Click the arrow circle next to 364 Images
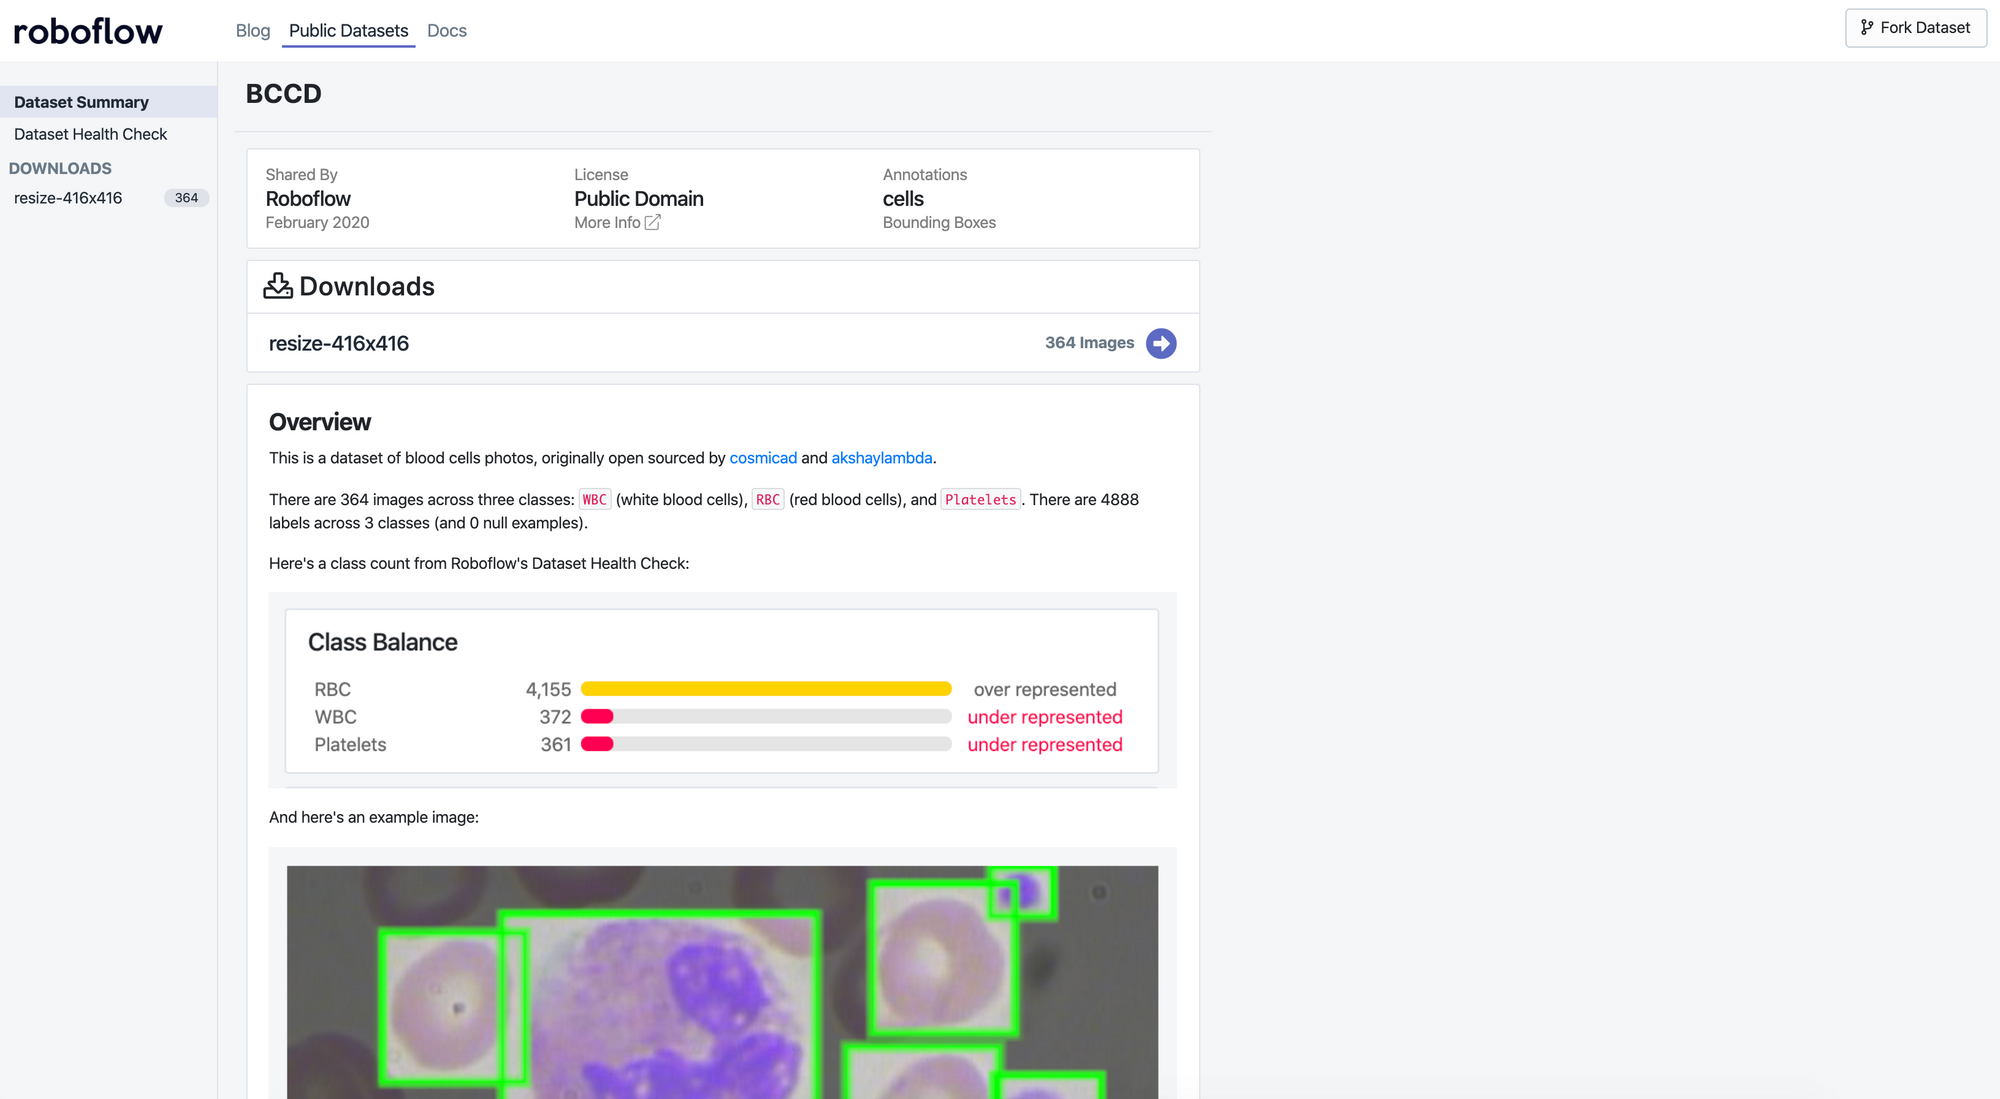Image resolution: width=2000 pixels, height=1099 pixels. coord(1161,343)
